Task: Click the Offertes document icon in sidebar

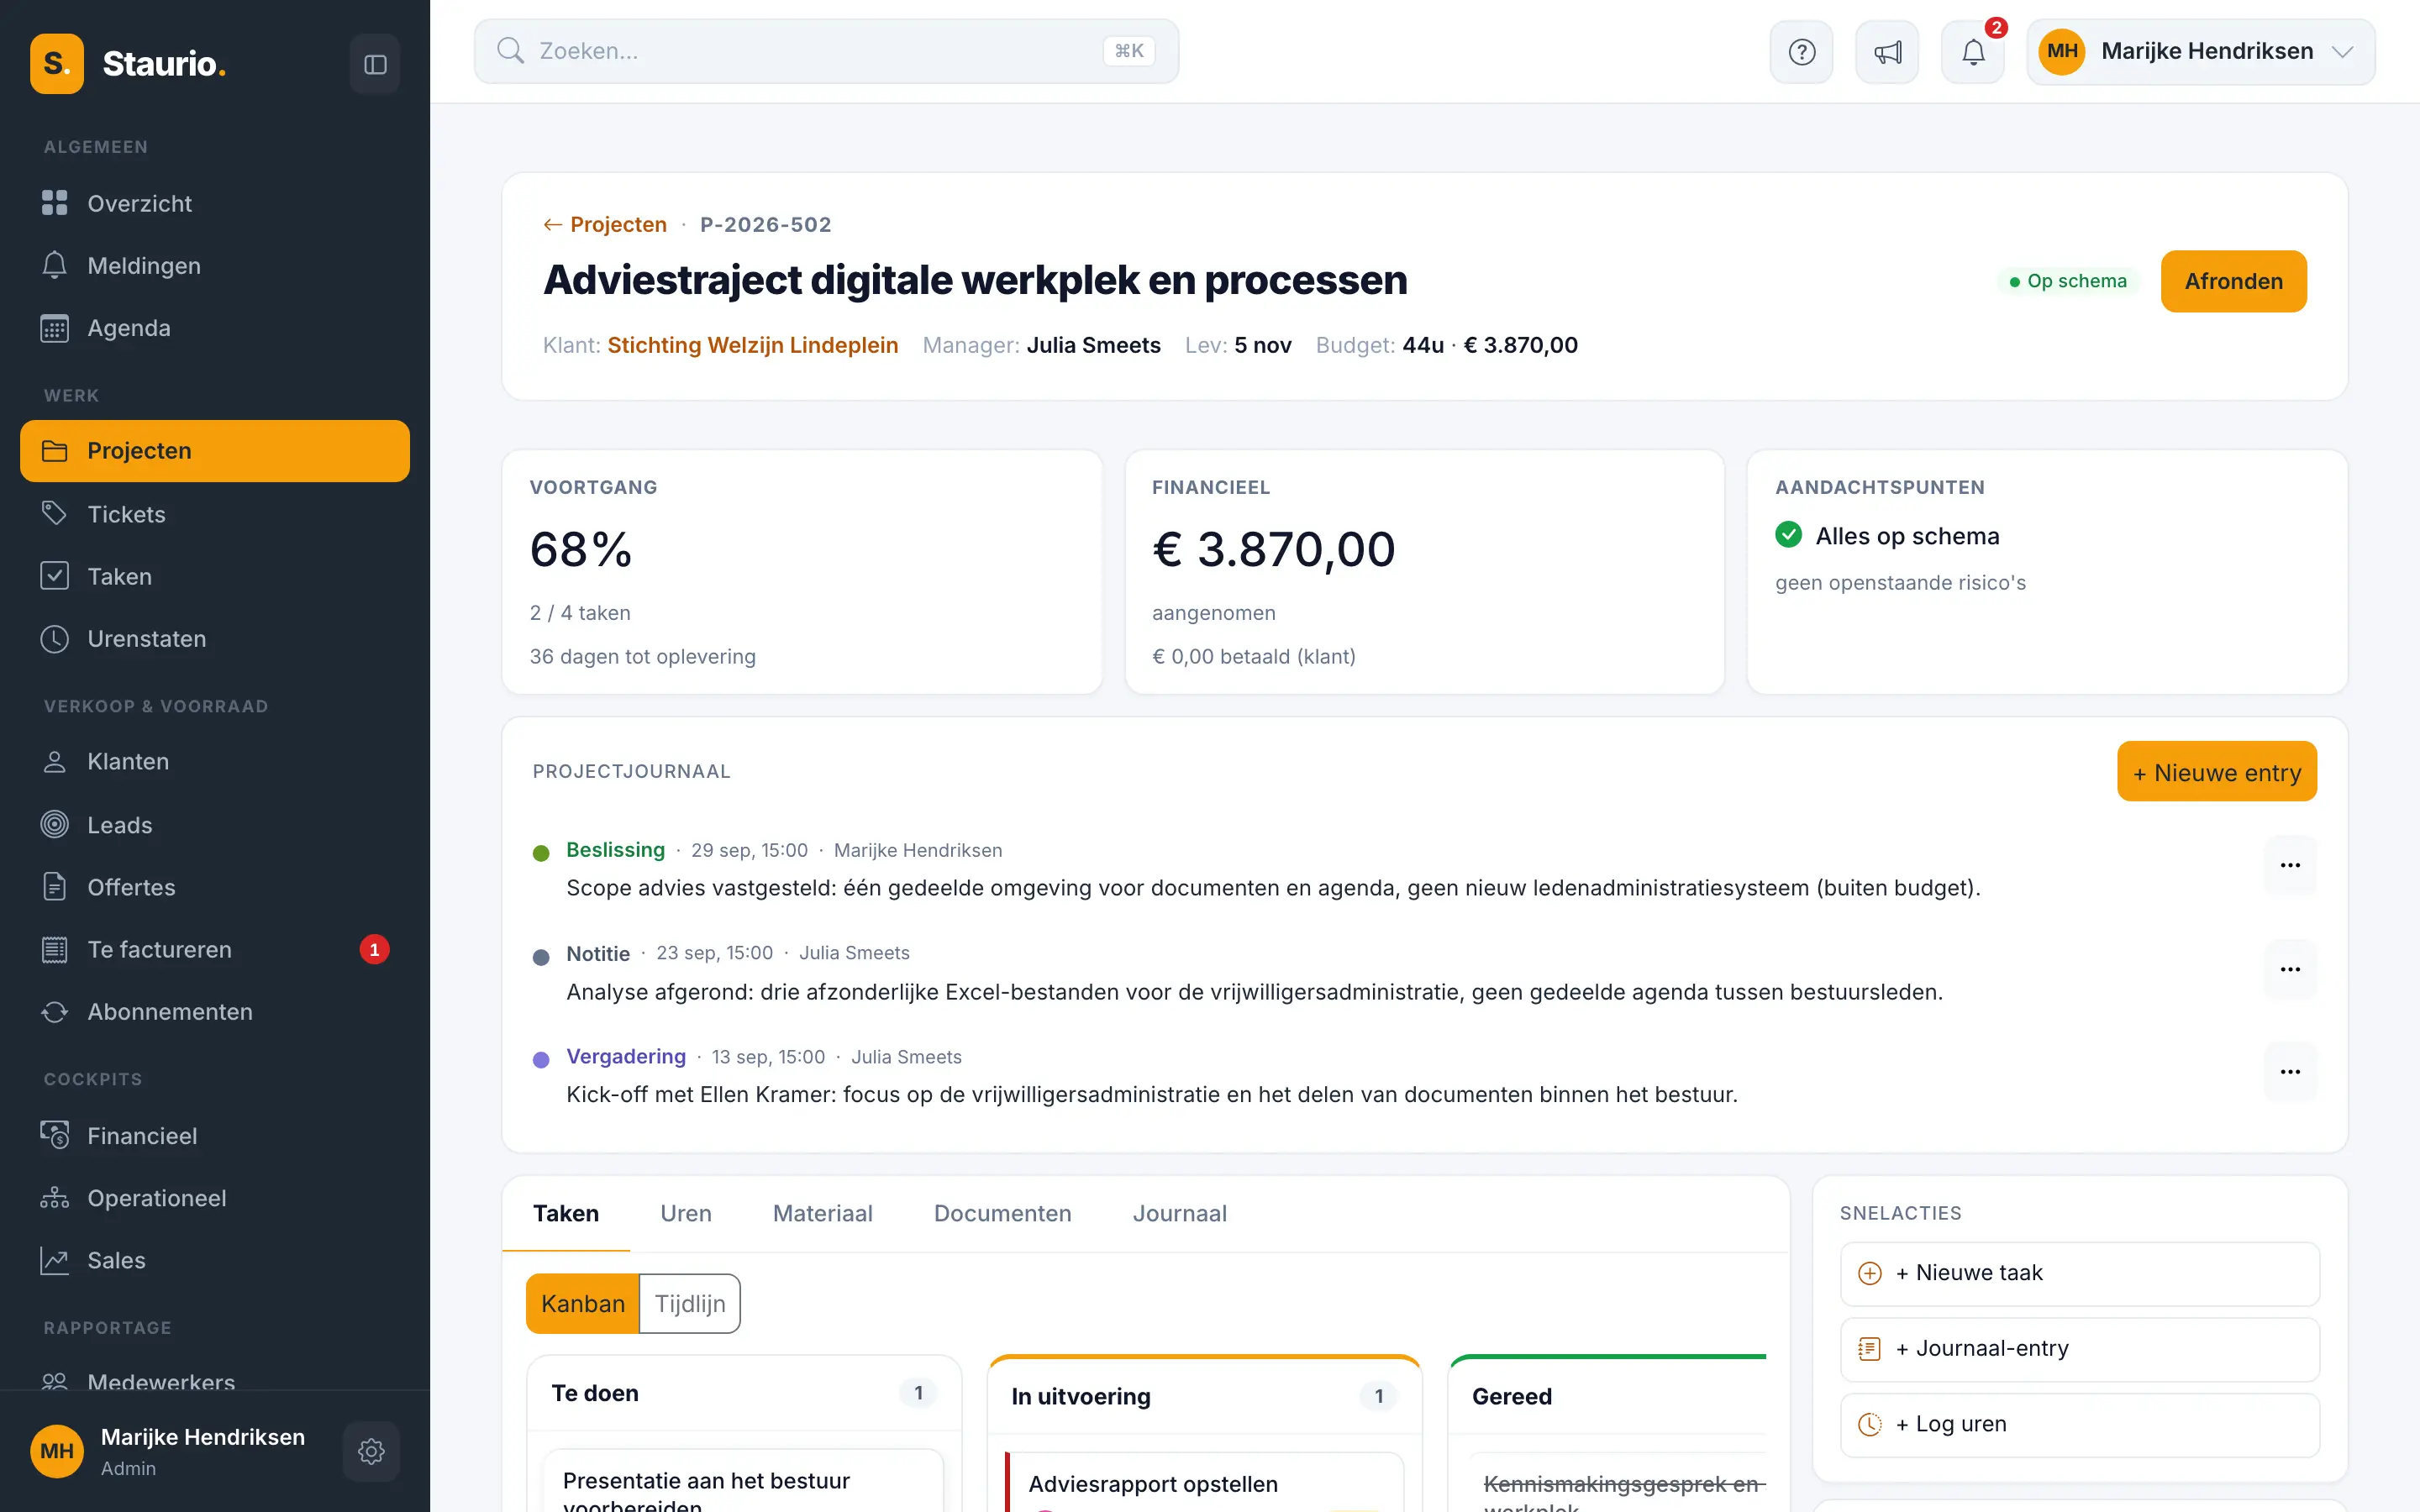Action: click(55, 887)
